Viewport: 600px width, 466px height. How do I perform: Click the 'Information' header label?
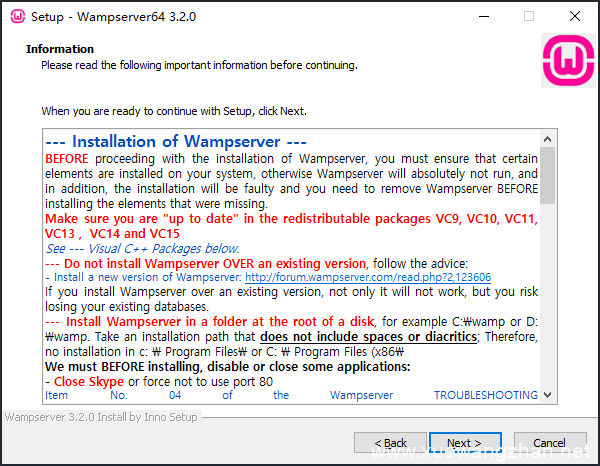coord(60,49)
